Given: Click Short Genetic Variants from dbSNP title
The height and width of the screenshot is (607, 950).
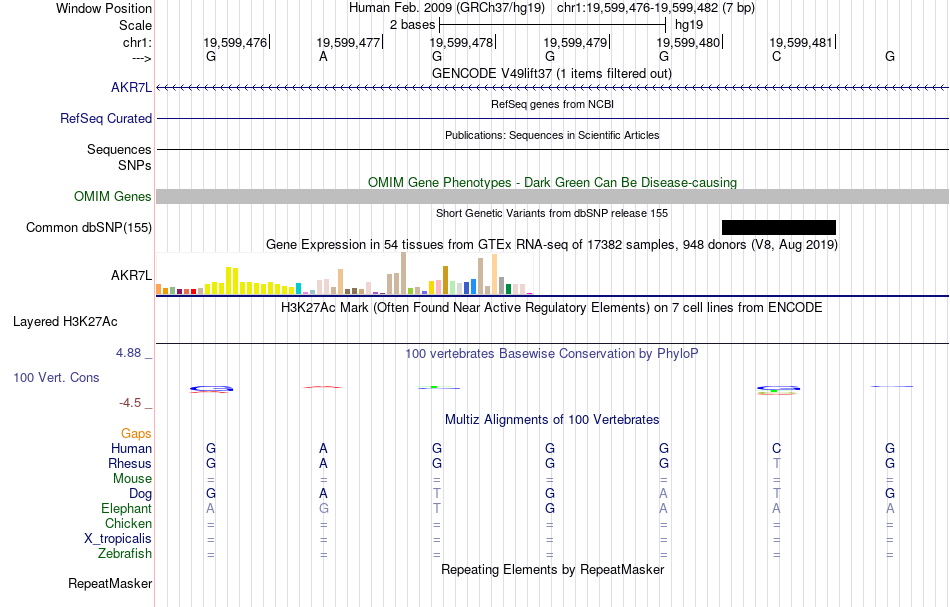Looking at the screenshot, I should pyautogui.click(x=552, y=213).
